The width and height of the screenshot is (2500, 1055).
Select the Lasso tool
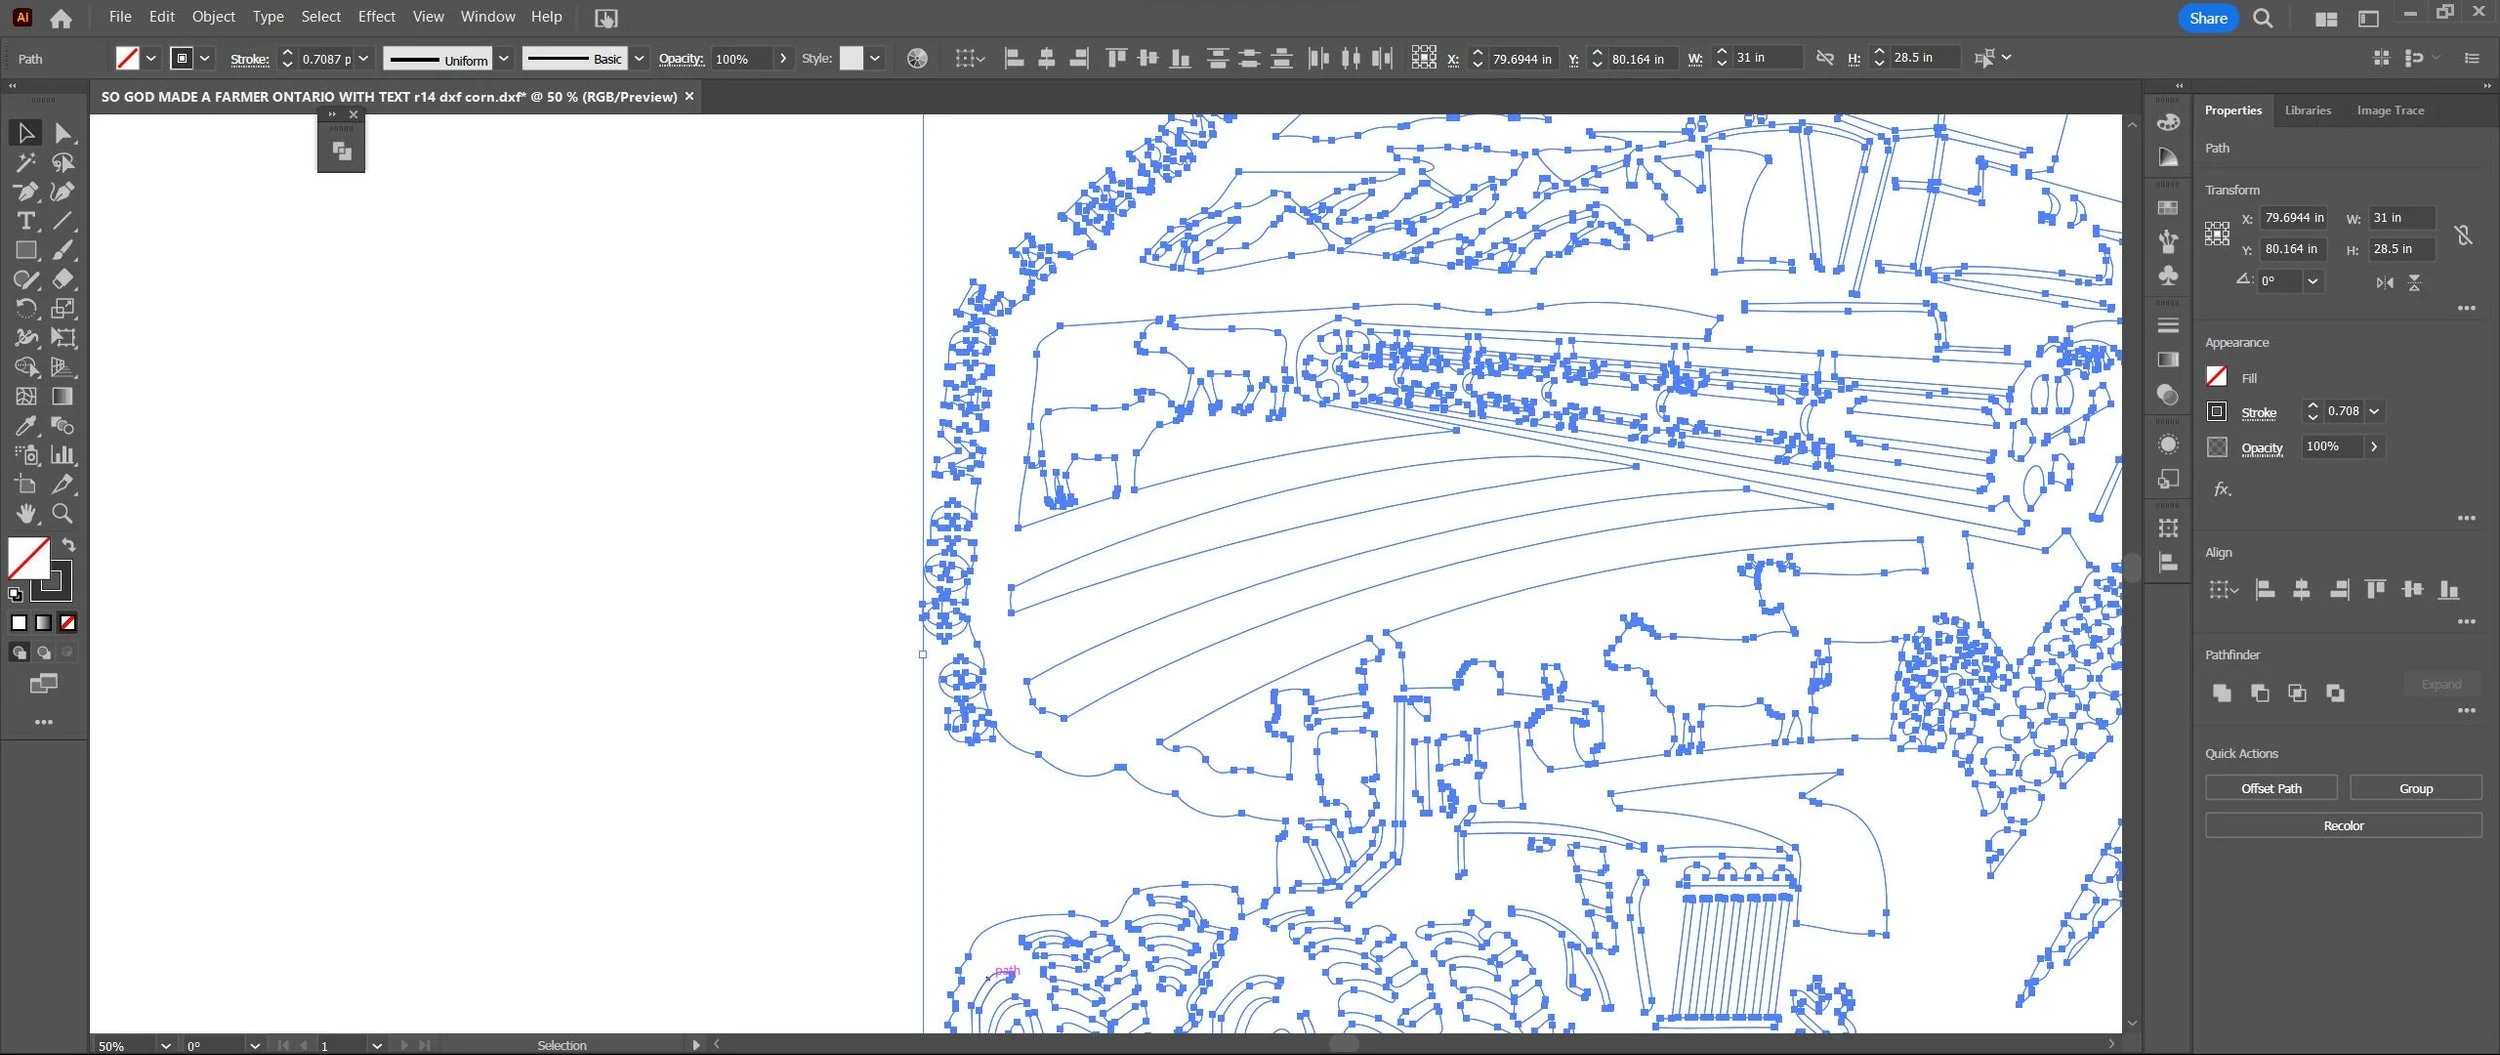point(63,162)
